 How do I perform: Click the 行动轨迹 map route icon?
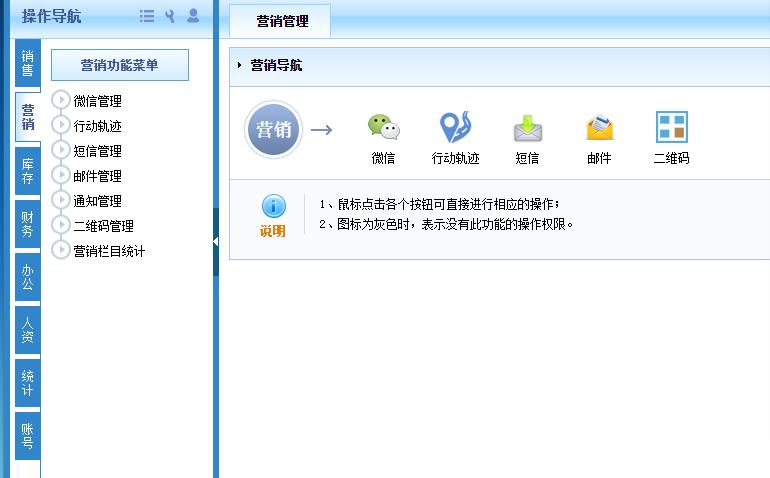point(455,129)
